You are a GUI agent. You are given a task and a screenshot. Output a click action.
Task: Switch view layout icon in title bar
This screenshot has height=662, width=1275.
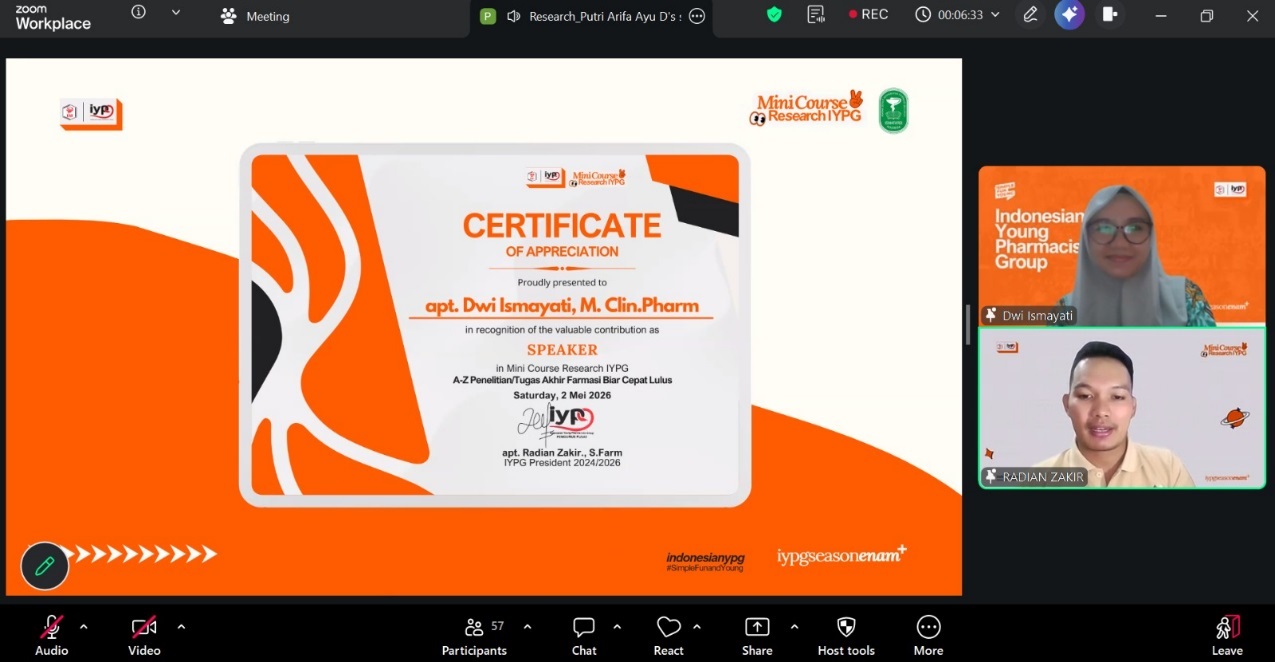pyautogui.click(x=1109, y=15)
